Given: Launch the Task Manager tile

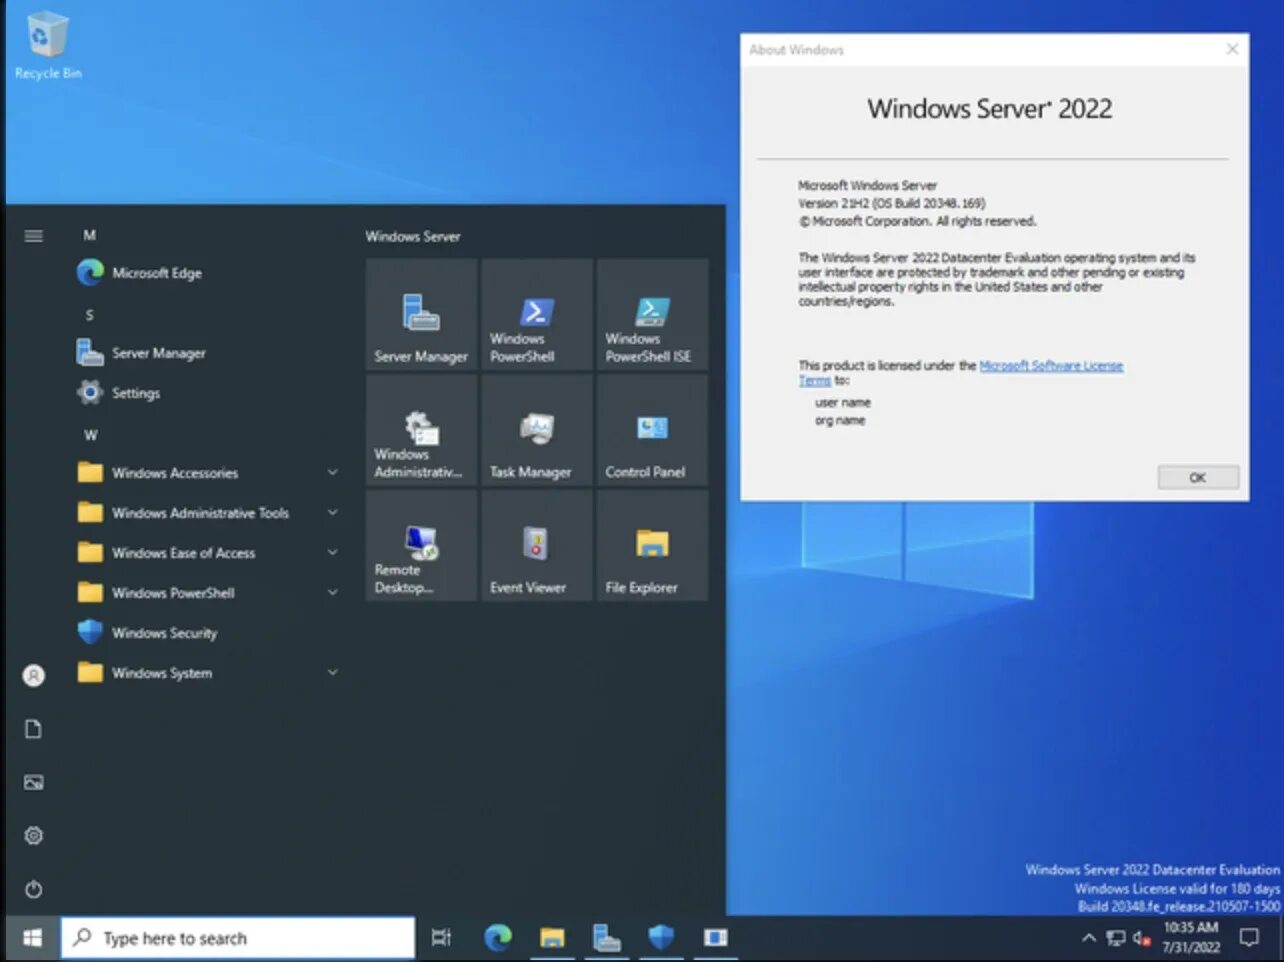Looking at the screenshot, I should click(x=537, y=430).
